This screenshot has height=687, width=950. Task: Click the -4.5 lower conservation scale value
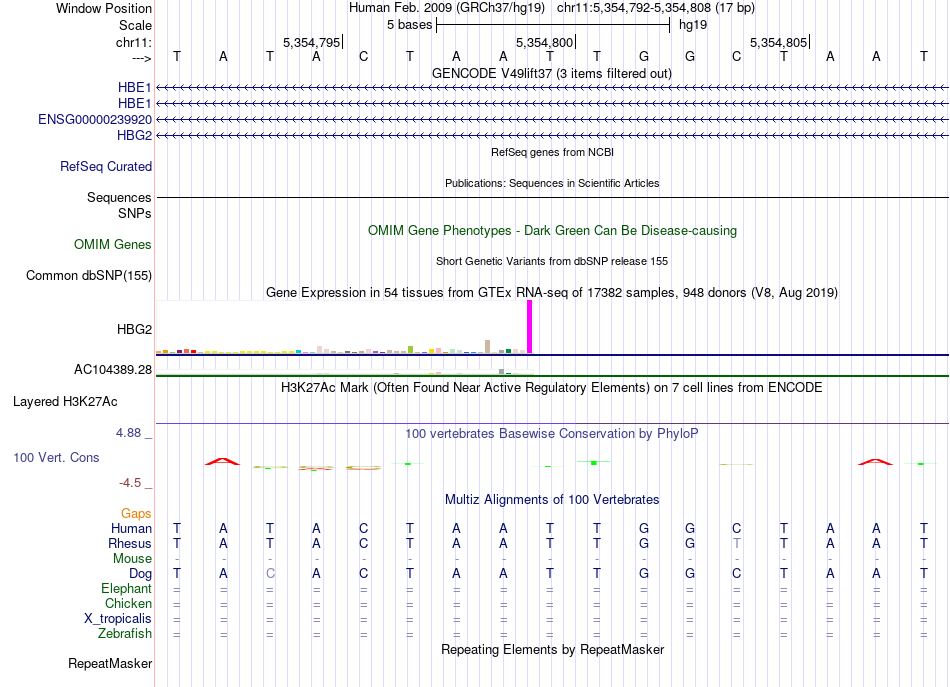click(x=130, y=483)
